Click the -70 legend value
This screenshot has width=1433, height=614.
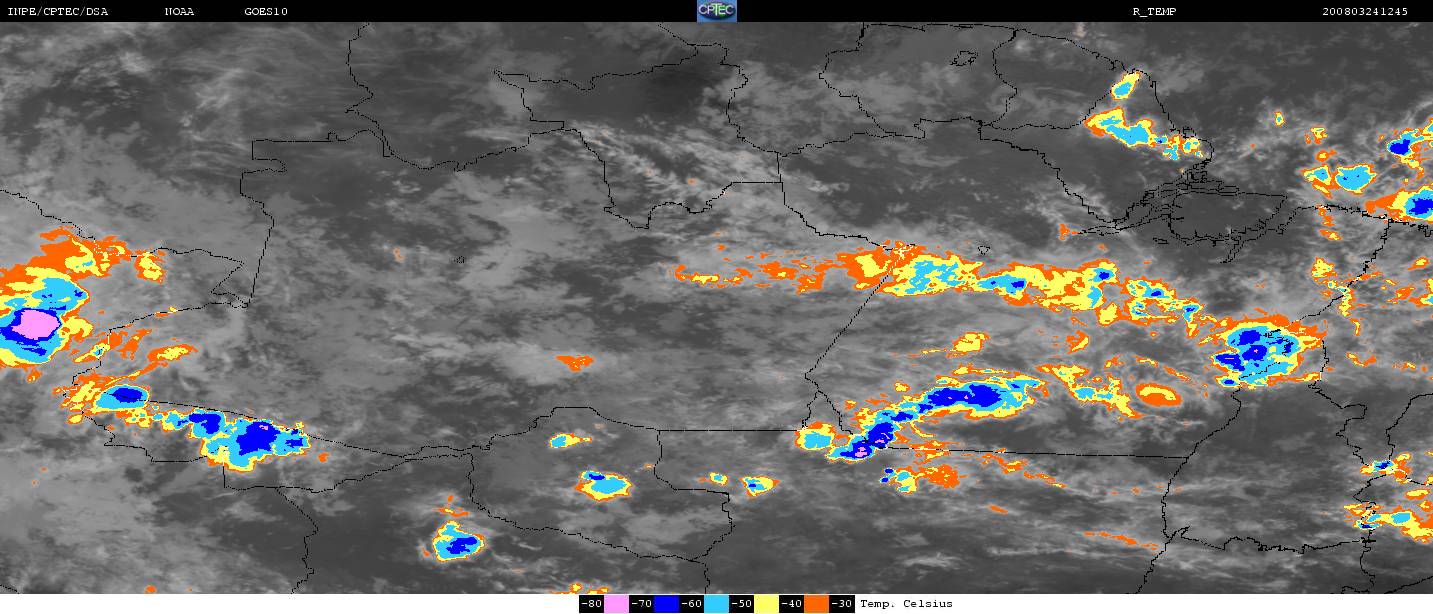pyautogui.click(x=641, y=604)
